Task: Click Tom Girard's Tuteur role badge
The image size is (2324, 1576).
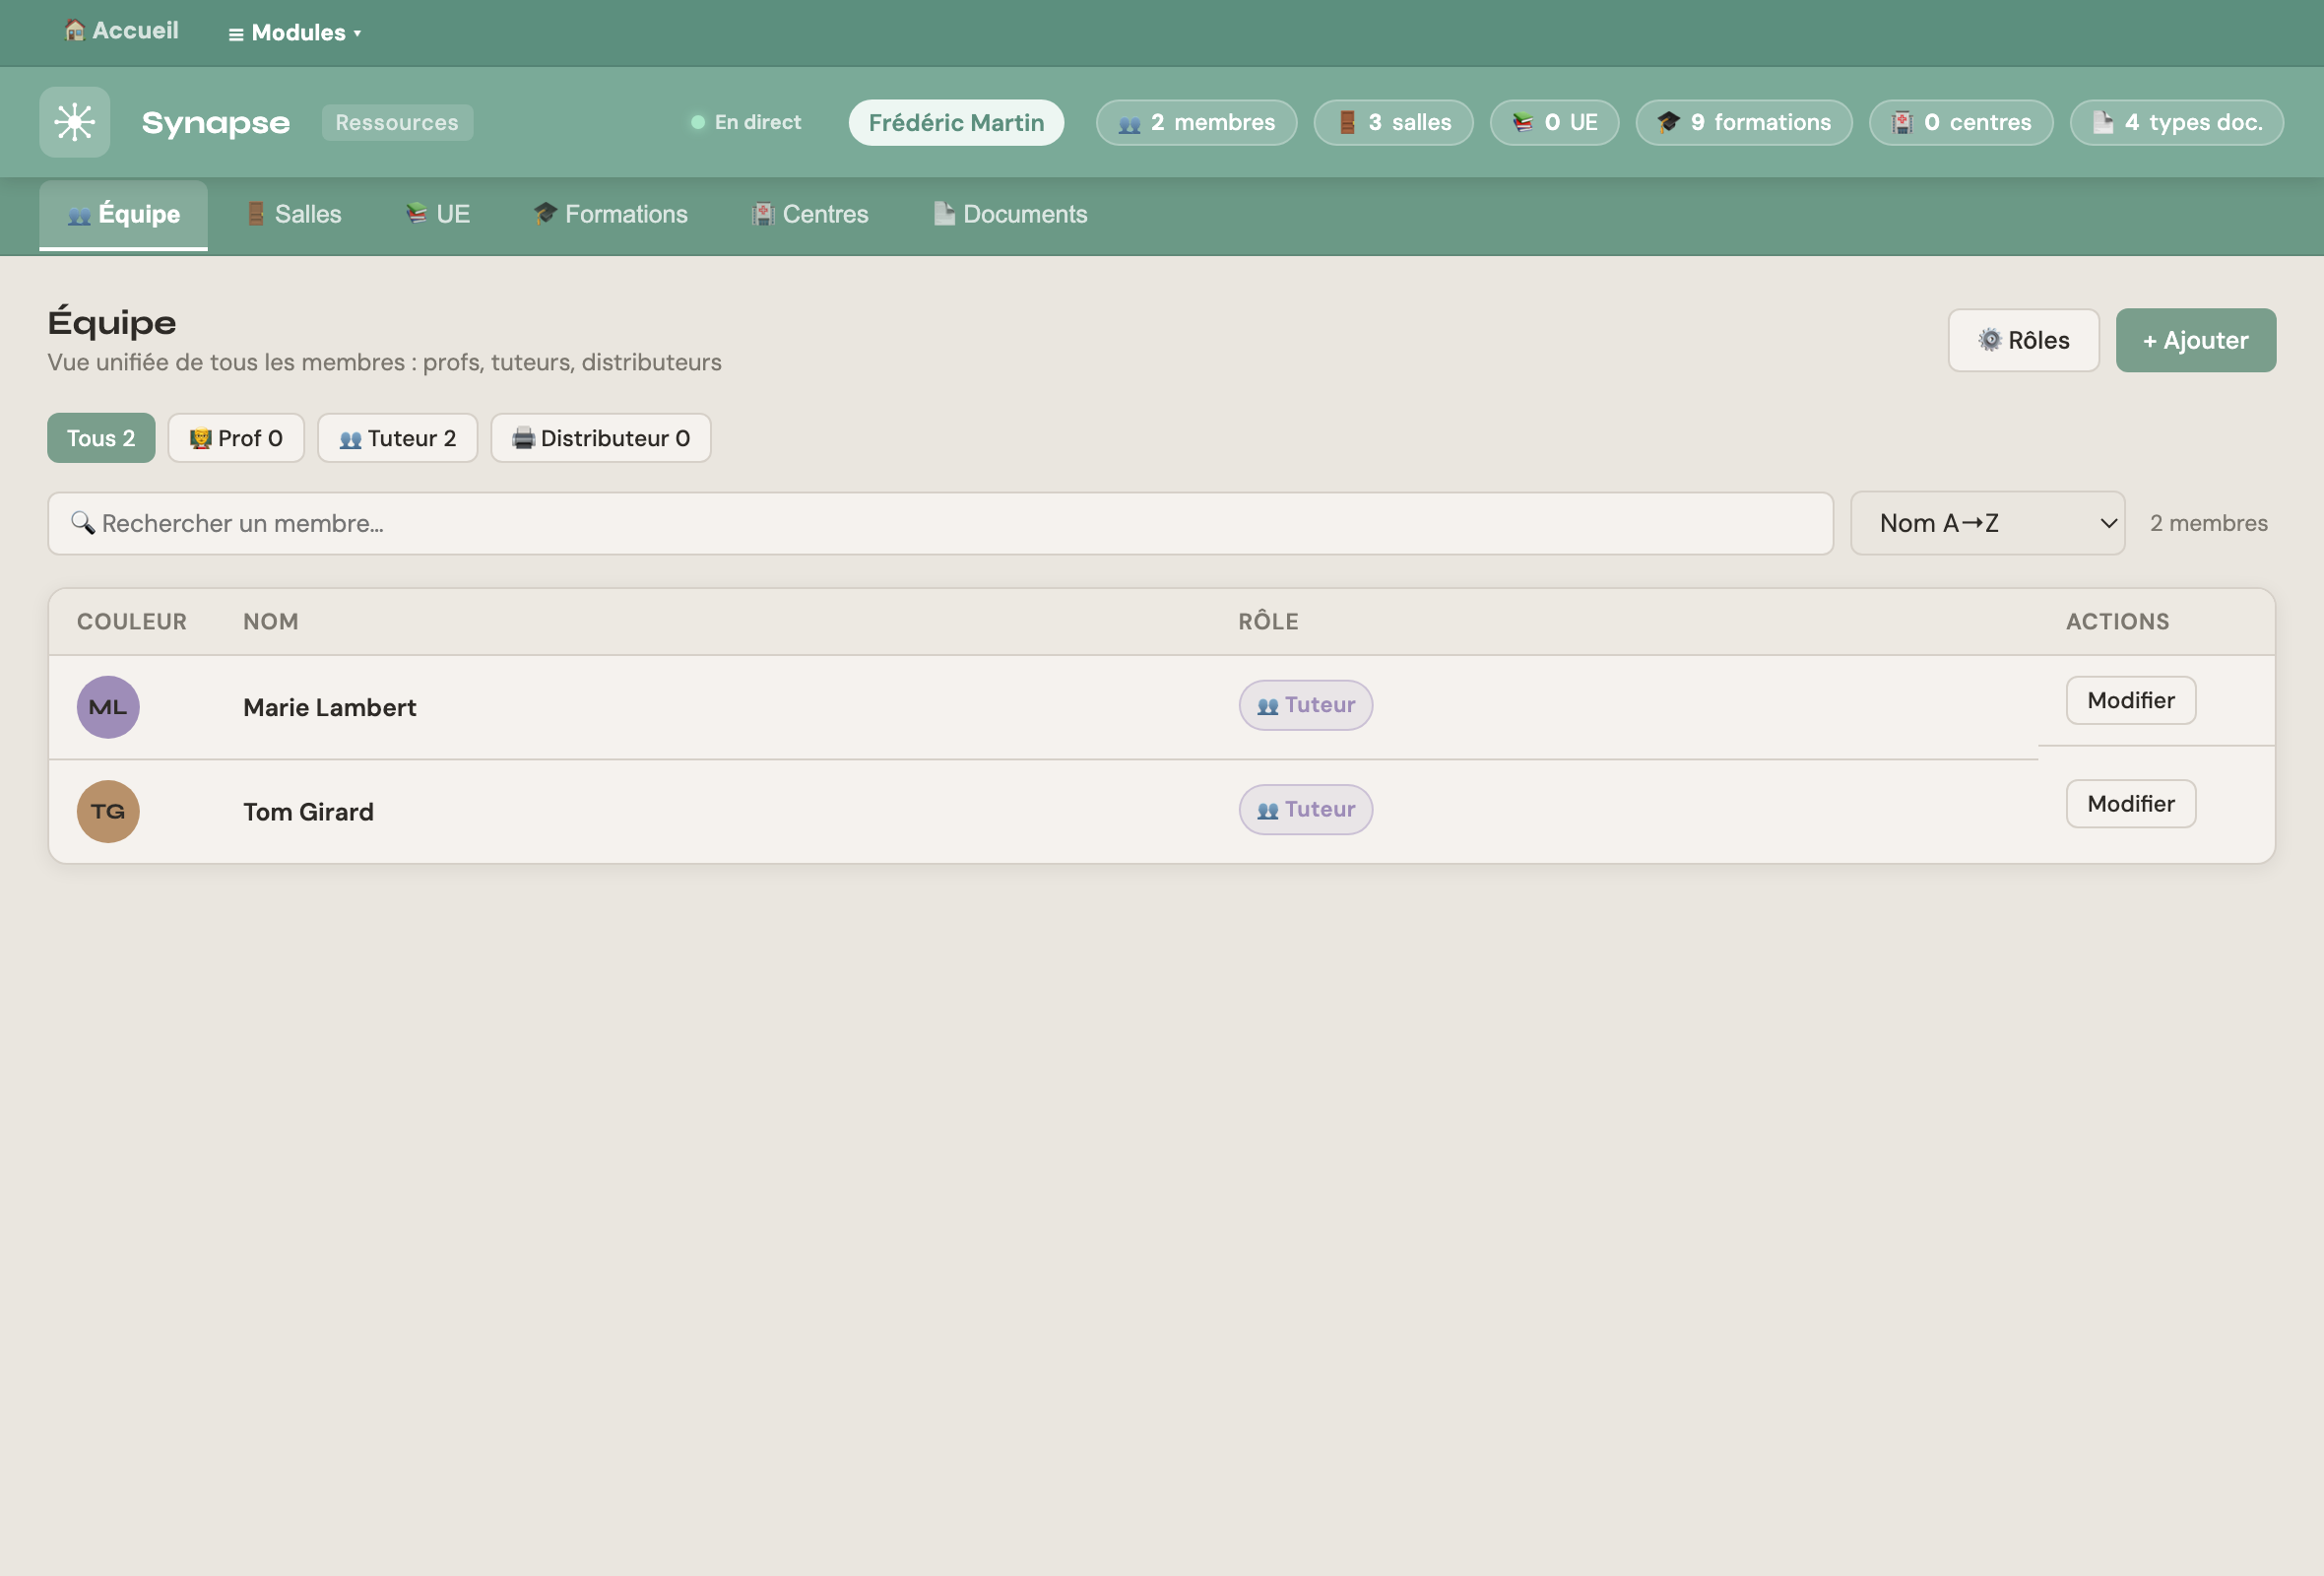Action: tap(1305, 809)
